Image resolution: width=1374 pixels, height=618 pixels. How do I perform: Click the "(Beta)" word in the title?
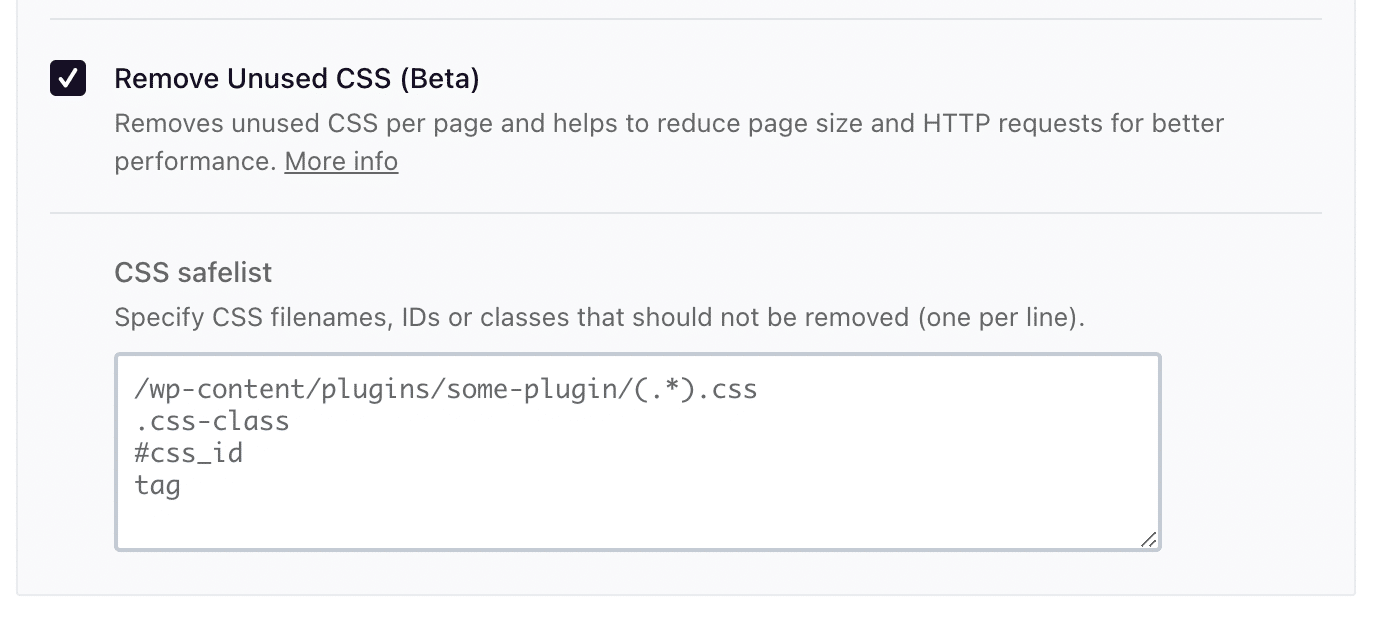pyautogui.click(x=439, y=78)
